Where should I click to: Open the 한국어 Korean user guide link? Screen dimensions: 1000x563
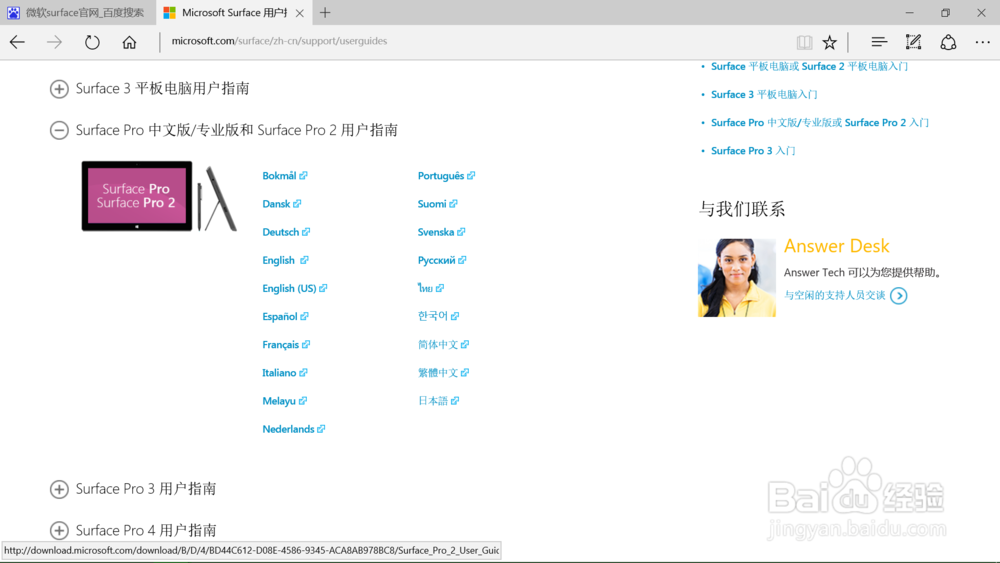pyautogui.click(x=438, y=316)
